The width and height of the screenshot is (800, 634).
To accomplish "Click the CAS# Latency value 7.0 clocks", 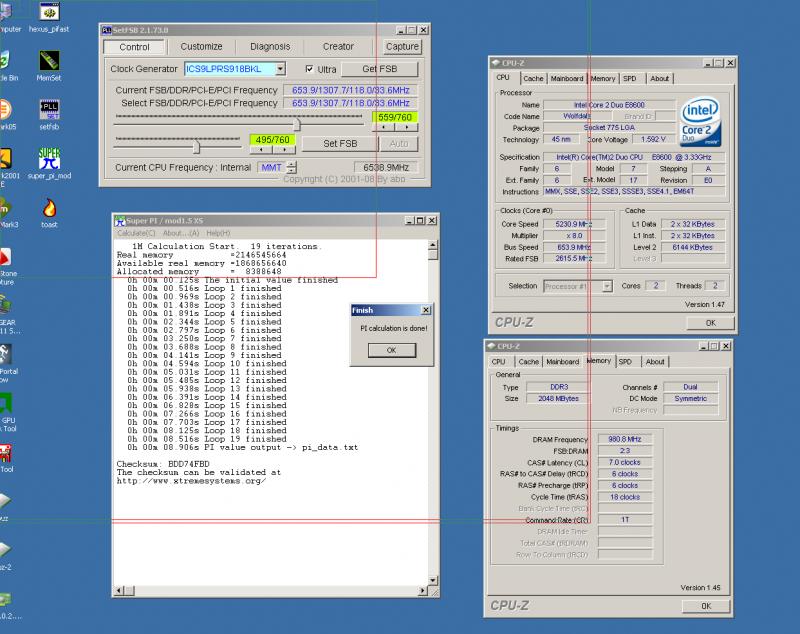I will (625, 463).
